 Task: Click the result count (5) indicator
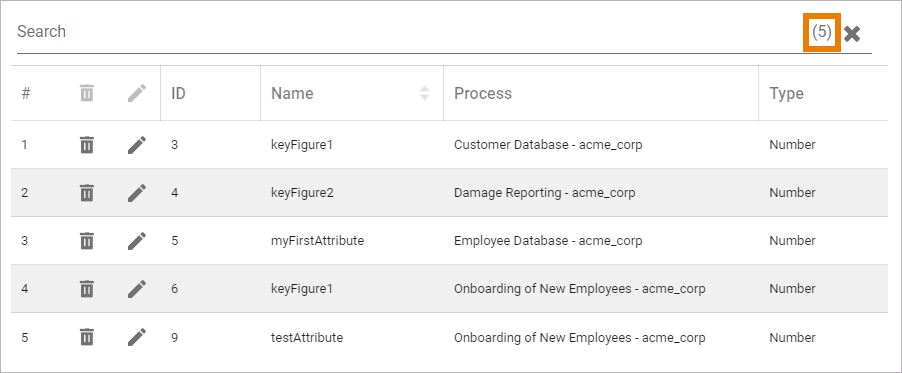click(x=822, y=32)
